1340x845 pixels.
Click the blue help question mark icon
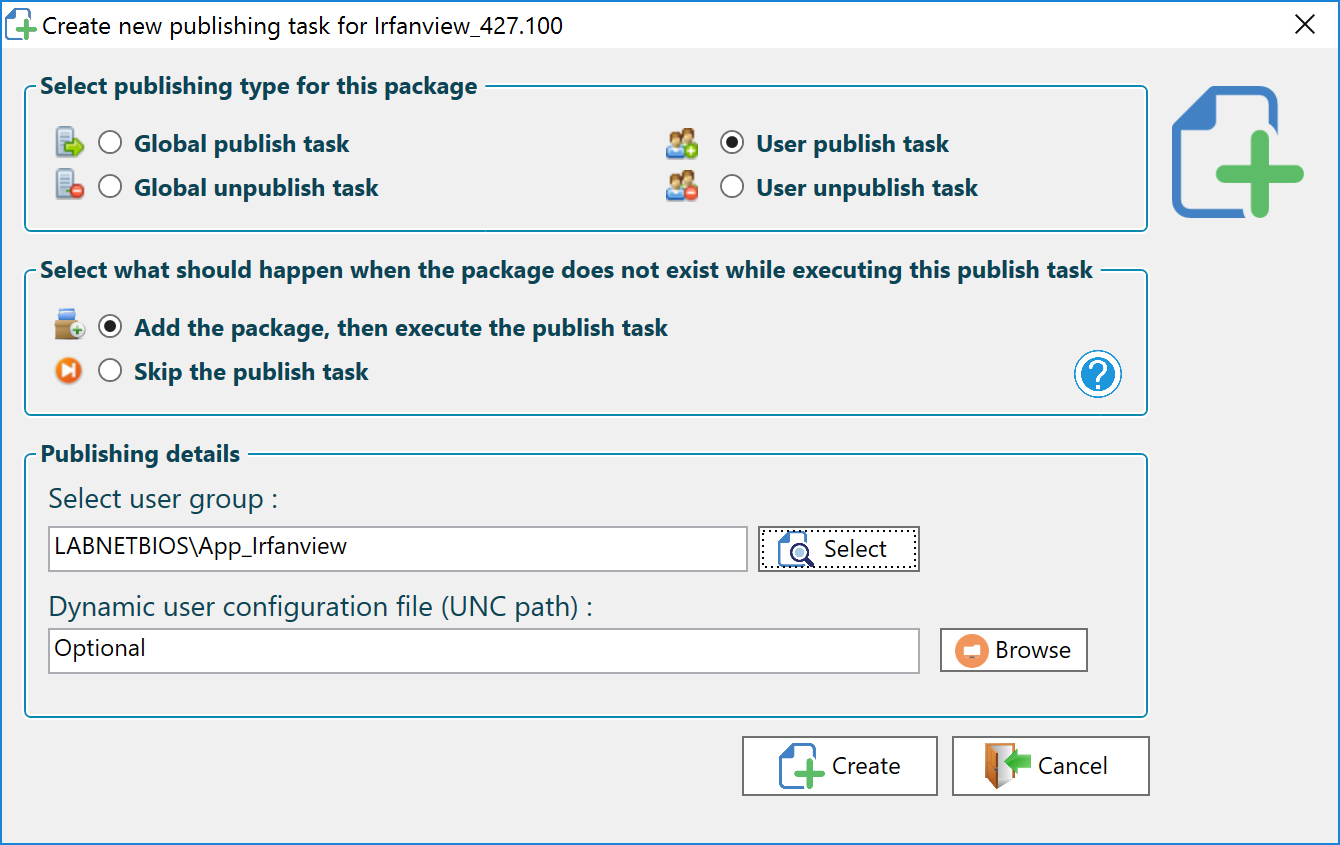(x=1097, y=375)
